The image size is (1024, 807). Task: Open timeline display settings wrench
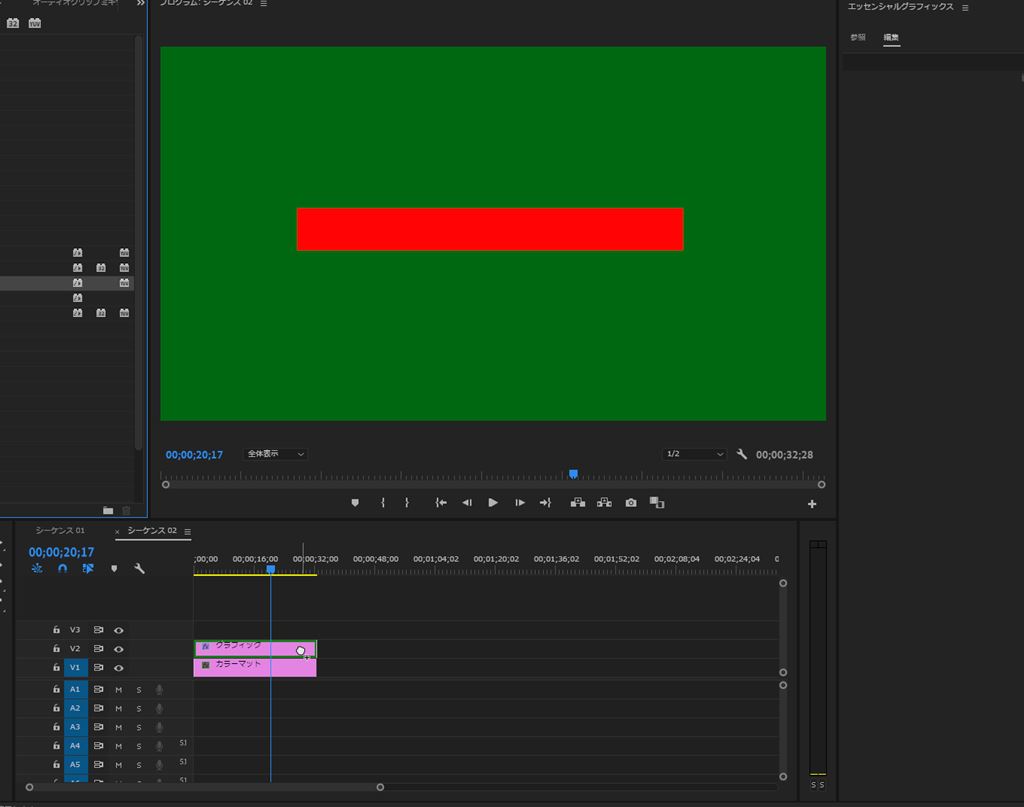(x=140, y=569)
